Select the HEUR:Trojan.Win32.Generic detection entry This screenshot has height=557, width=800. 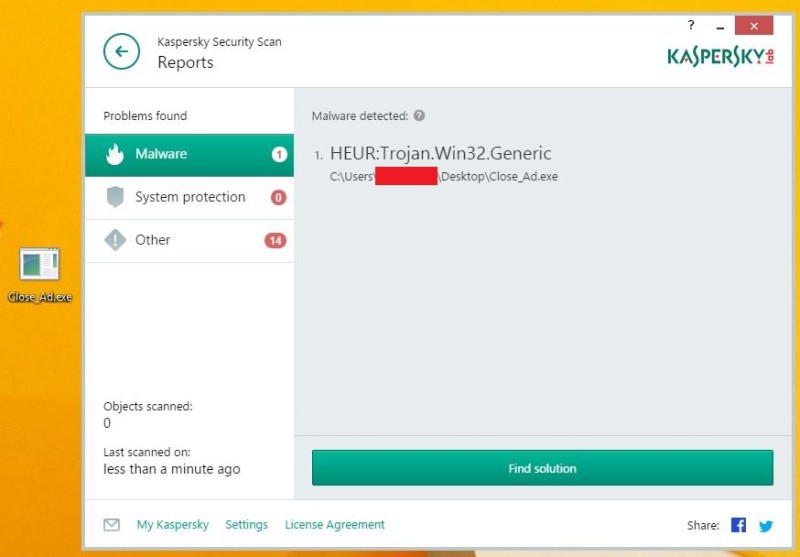pyautogui.click(x=441, y=154)
